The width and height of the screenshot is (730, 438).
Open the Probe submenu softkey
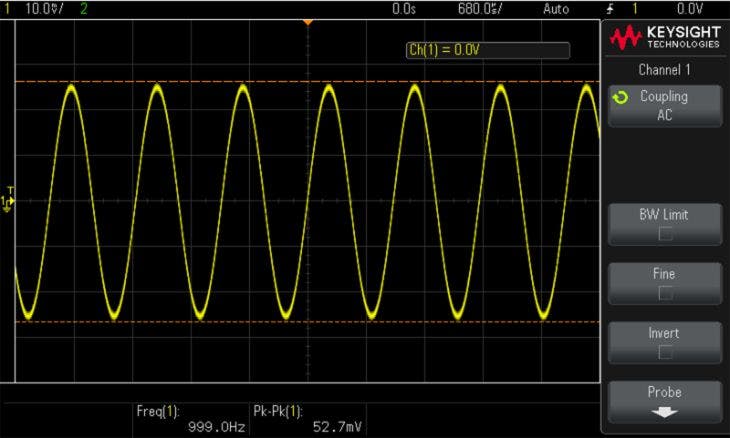coord(664,400)
